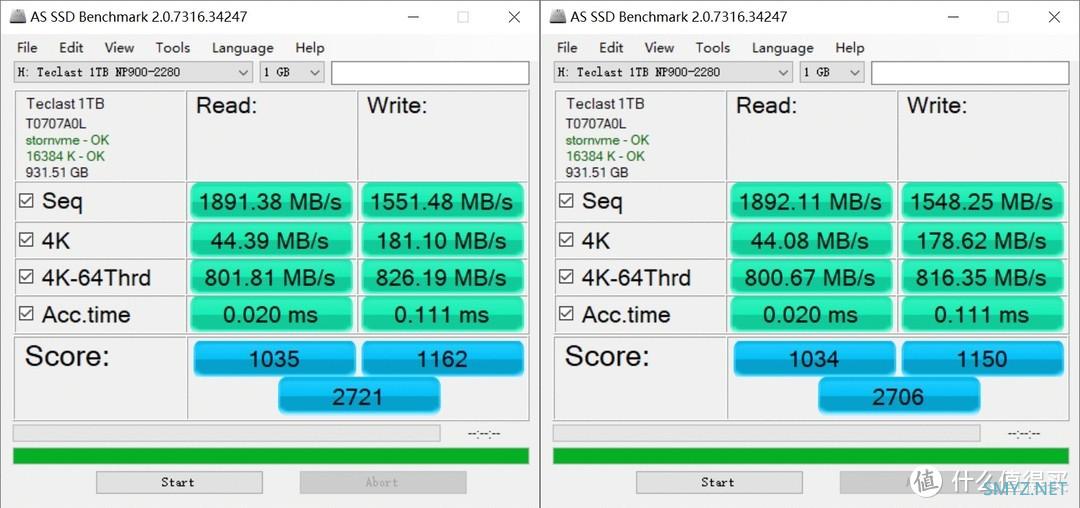Image resolution: width=1080 pixels, height=508 pixels.
Task: Click write score 1150
Action: [x=983, y=358]
